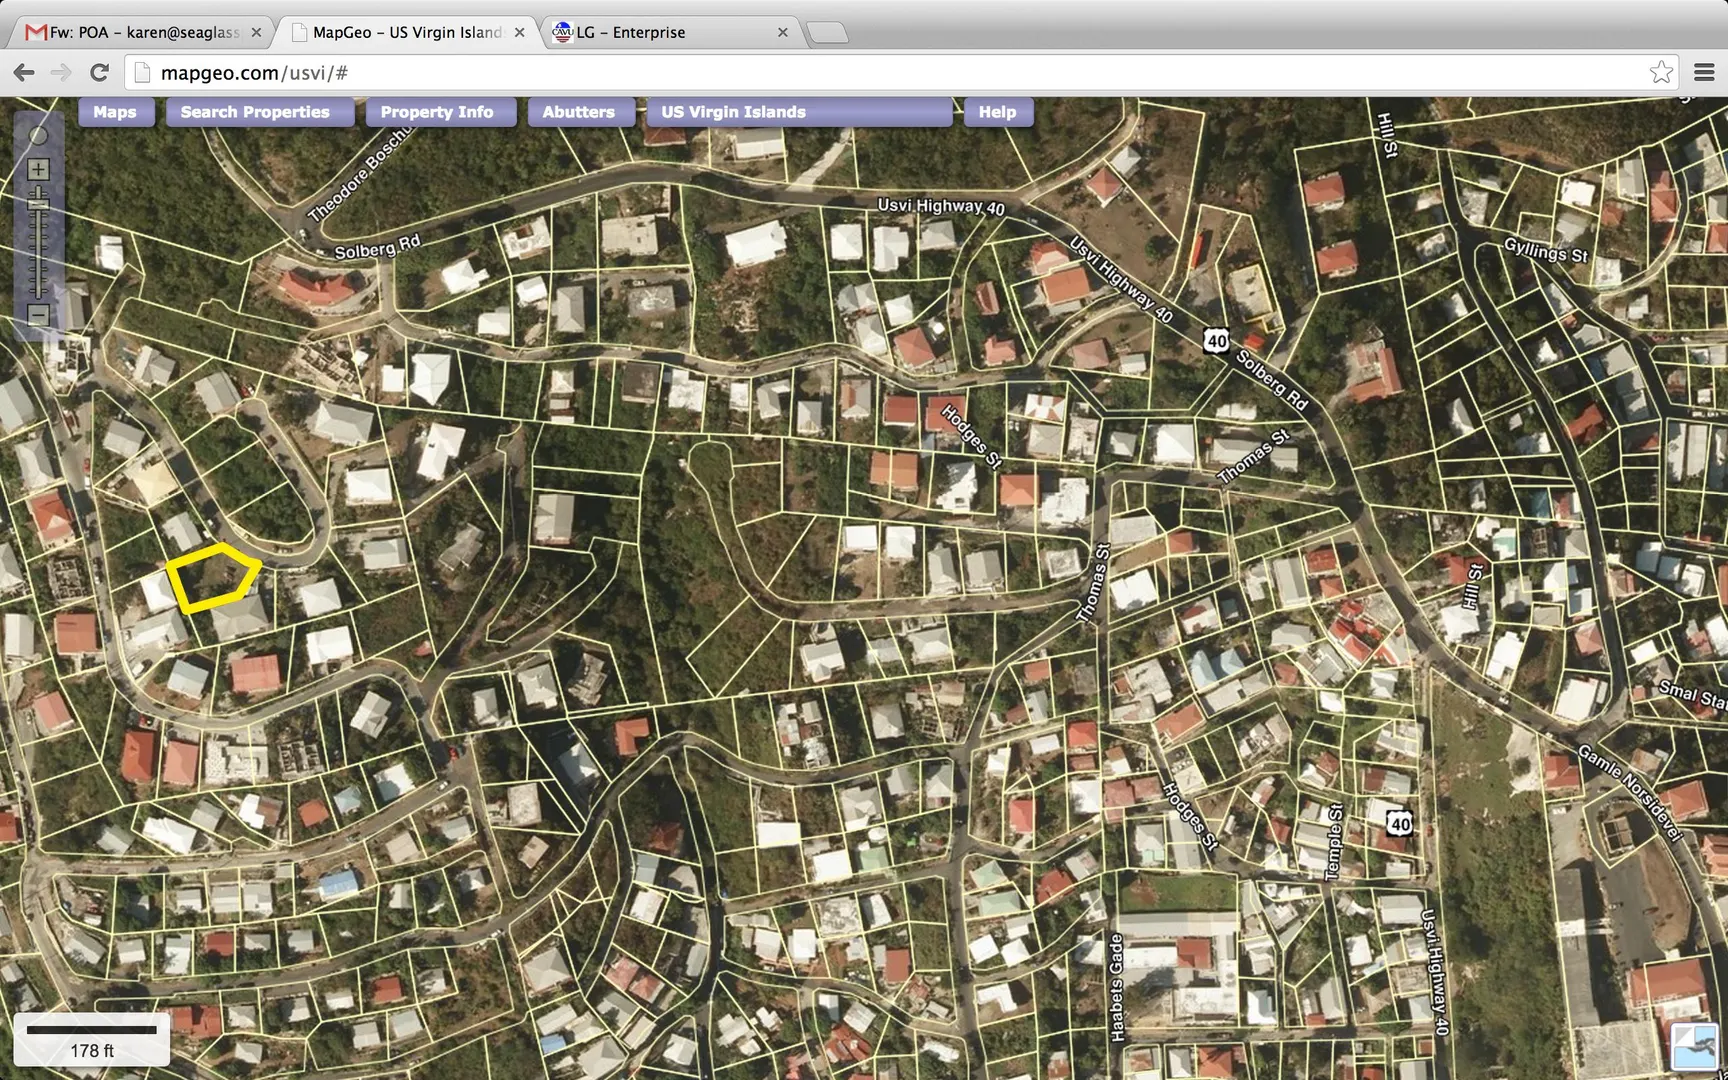Expand the US Virgin Islands menu
Screen dimensions: 1728x1080
point(798,112)
